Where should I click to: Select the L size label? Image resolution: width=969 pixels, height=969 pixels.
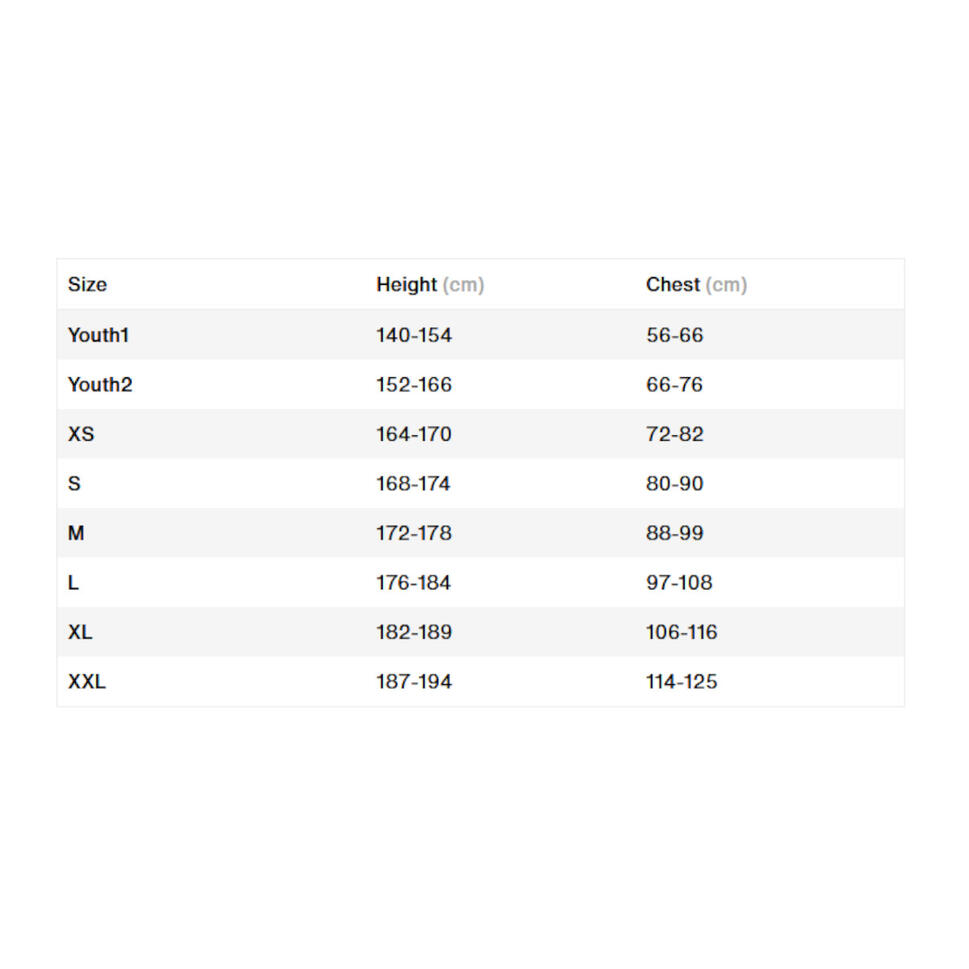click(x=73, y=583)
